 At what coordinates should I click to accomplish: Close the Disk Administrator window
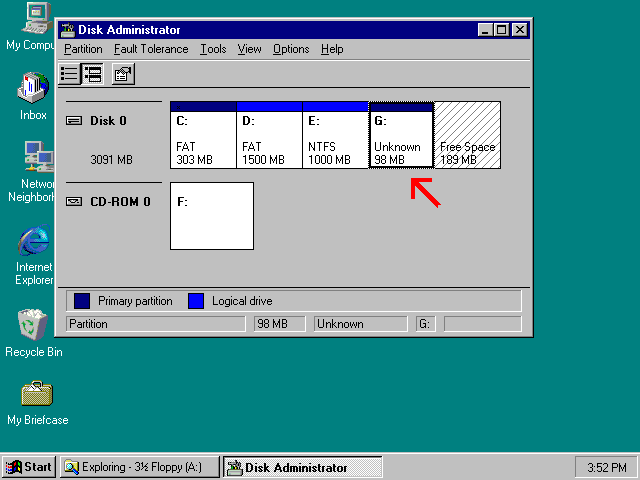(520, 30)
